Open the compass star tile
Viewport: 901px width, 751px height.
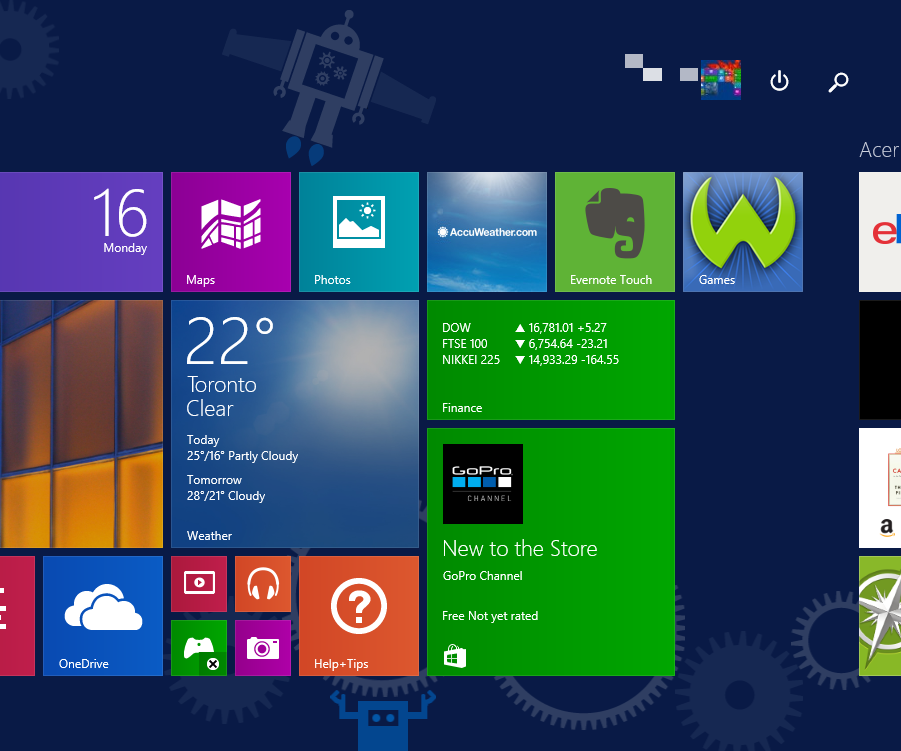point(880,616)
